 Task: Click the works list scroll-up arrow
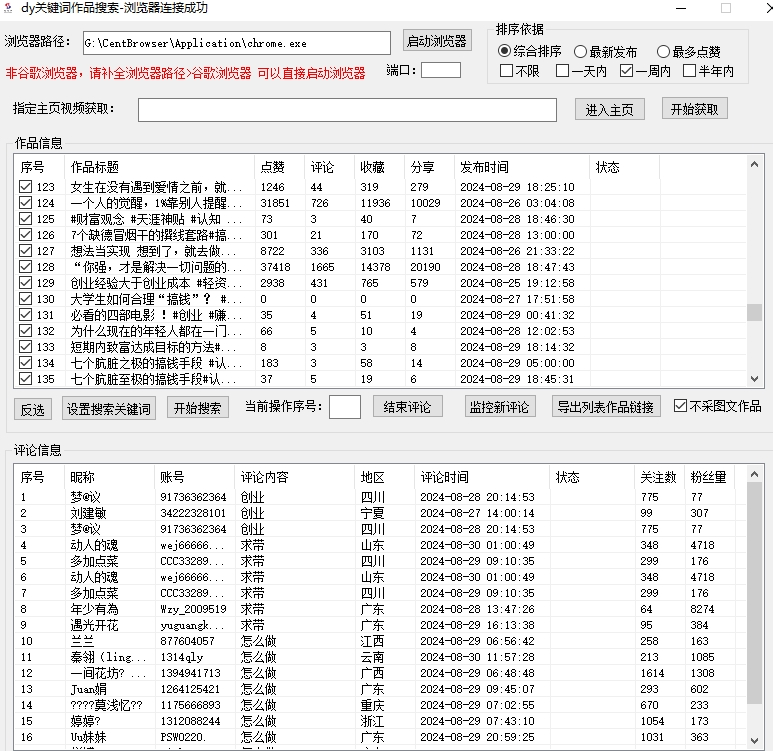(755, 164)
